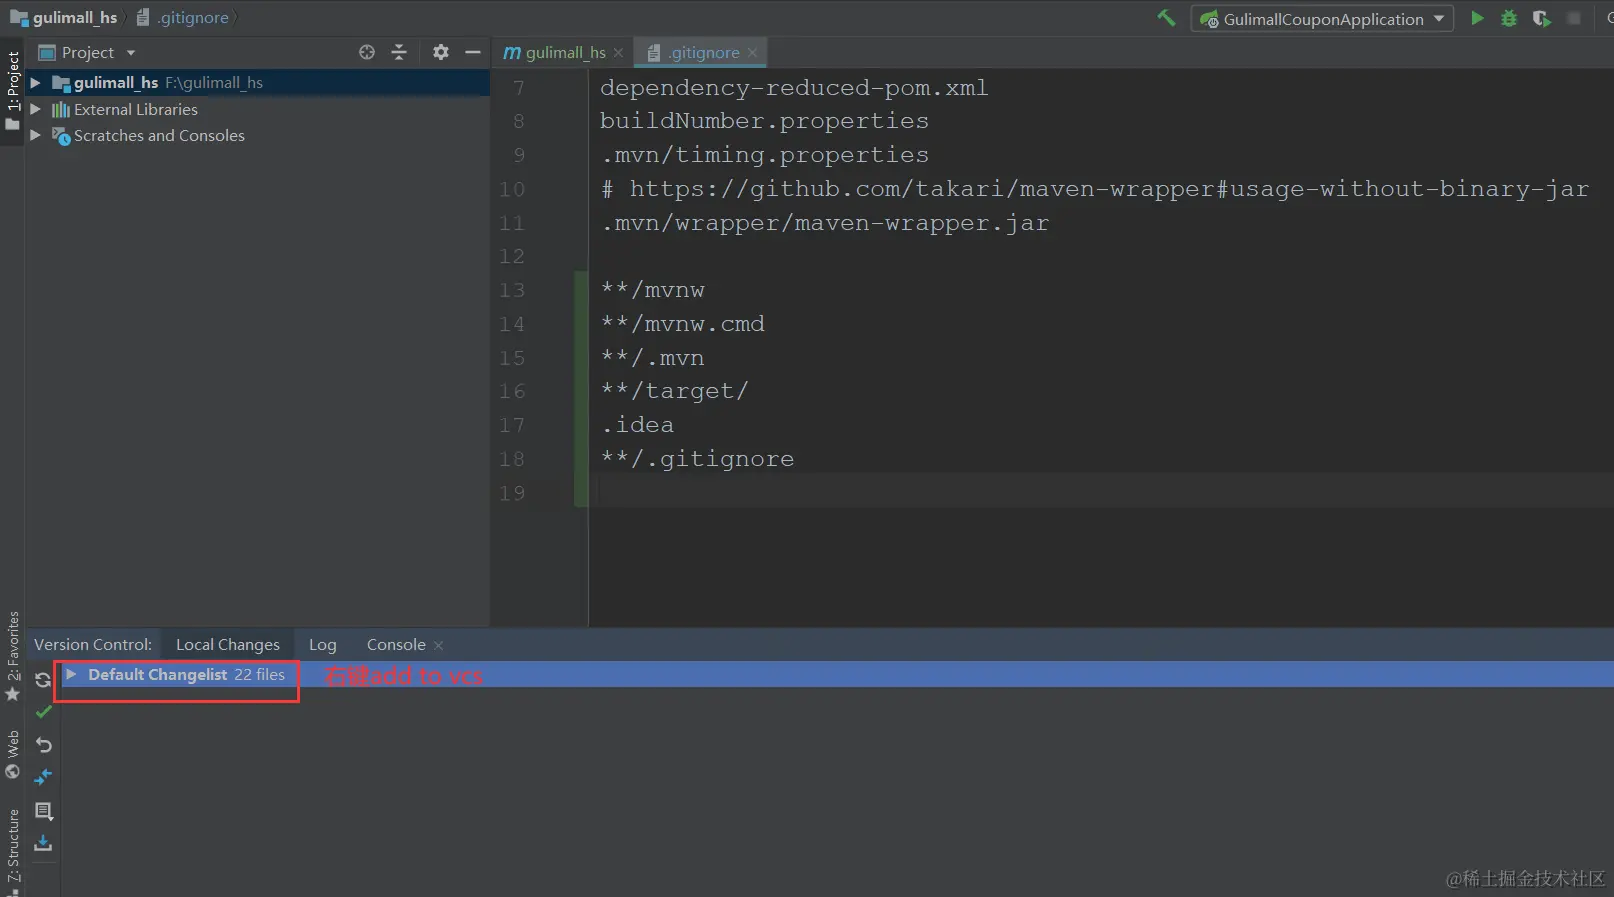Image resolution: width=1614 pixels, height=897 pixels.
Task: Show diff with the blue arrows icon
Action: pos(43,777)
